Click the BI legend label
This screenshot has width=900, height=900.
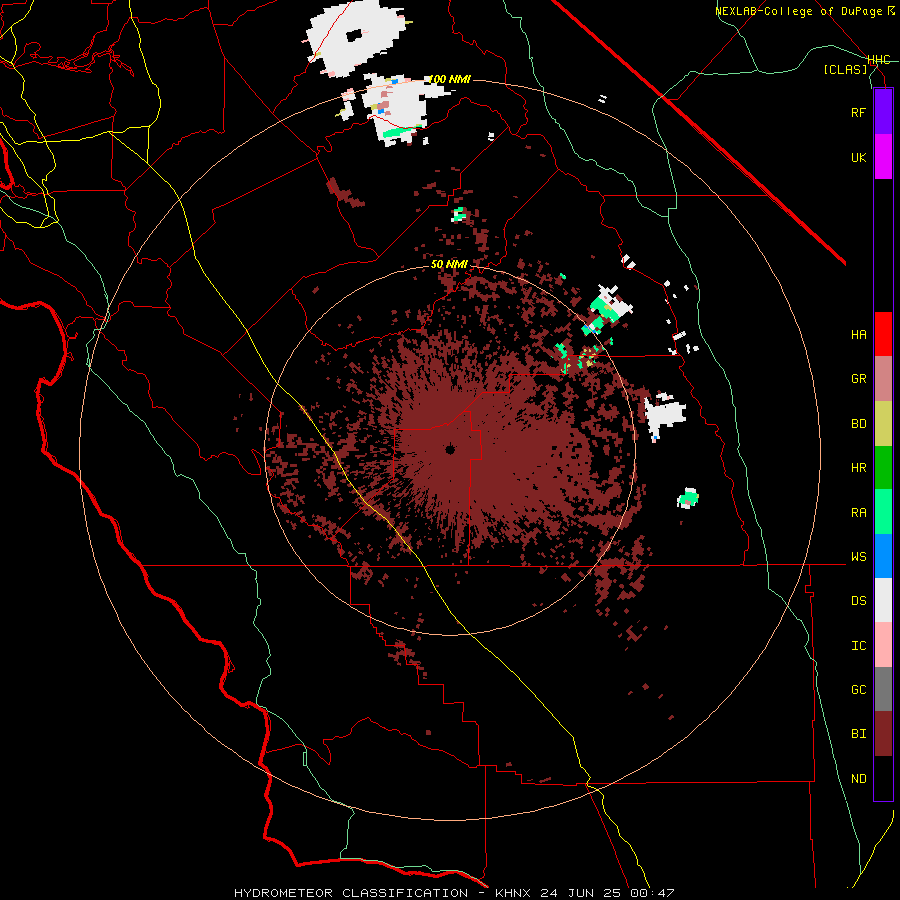(859, 734)
